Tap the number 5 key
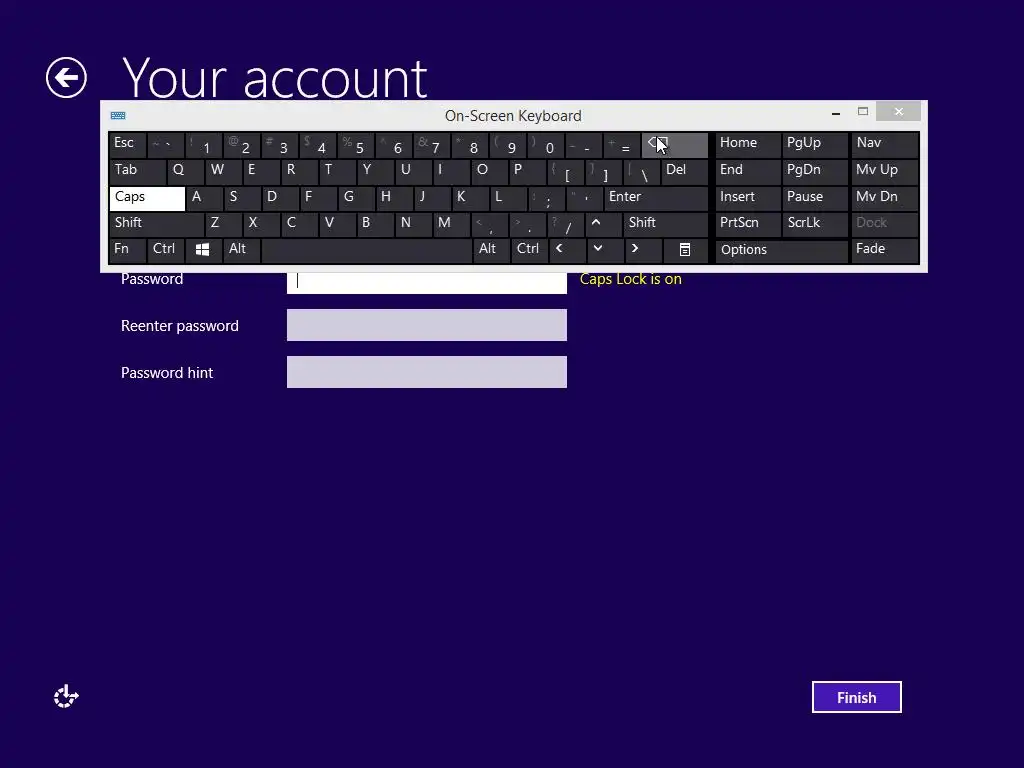1024x768 pixels. (x=356, y=145)
